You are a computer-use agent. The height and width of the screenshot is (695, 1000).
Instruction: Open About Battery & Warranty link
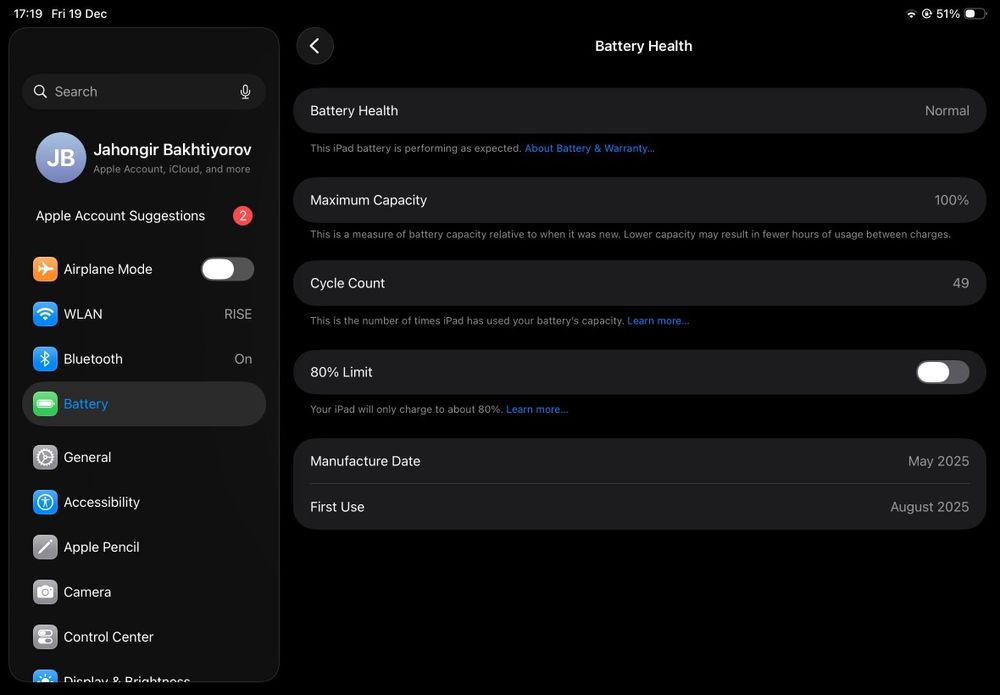click(589, 149)
